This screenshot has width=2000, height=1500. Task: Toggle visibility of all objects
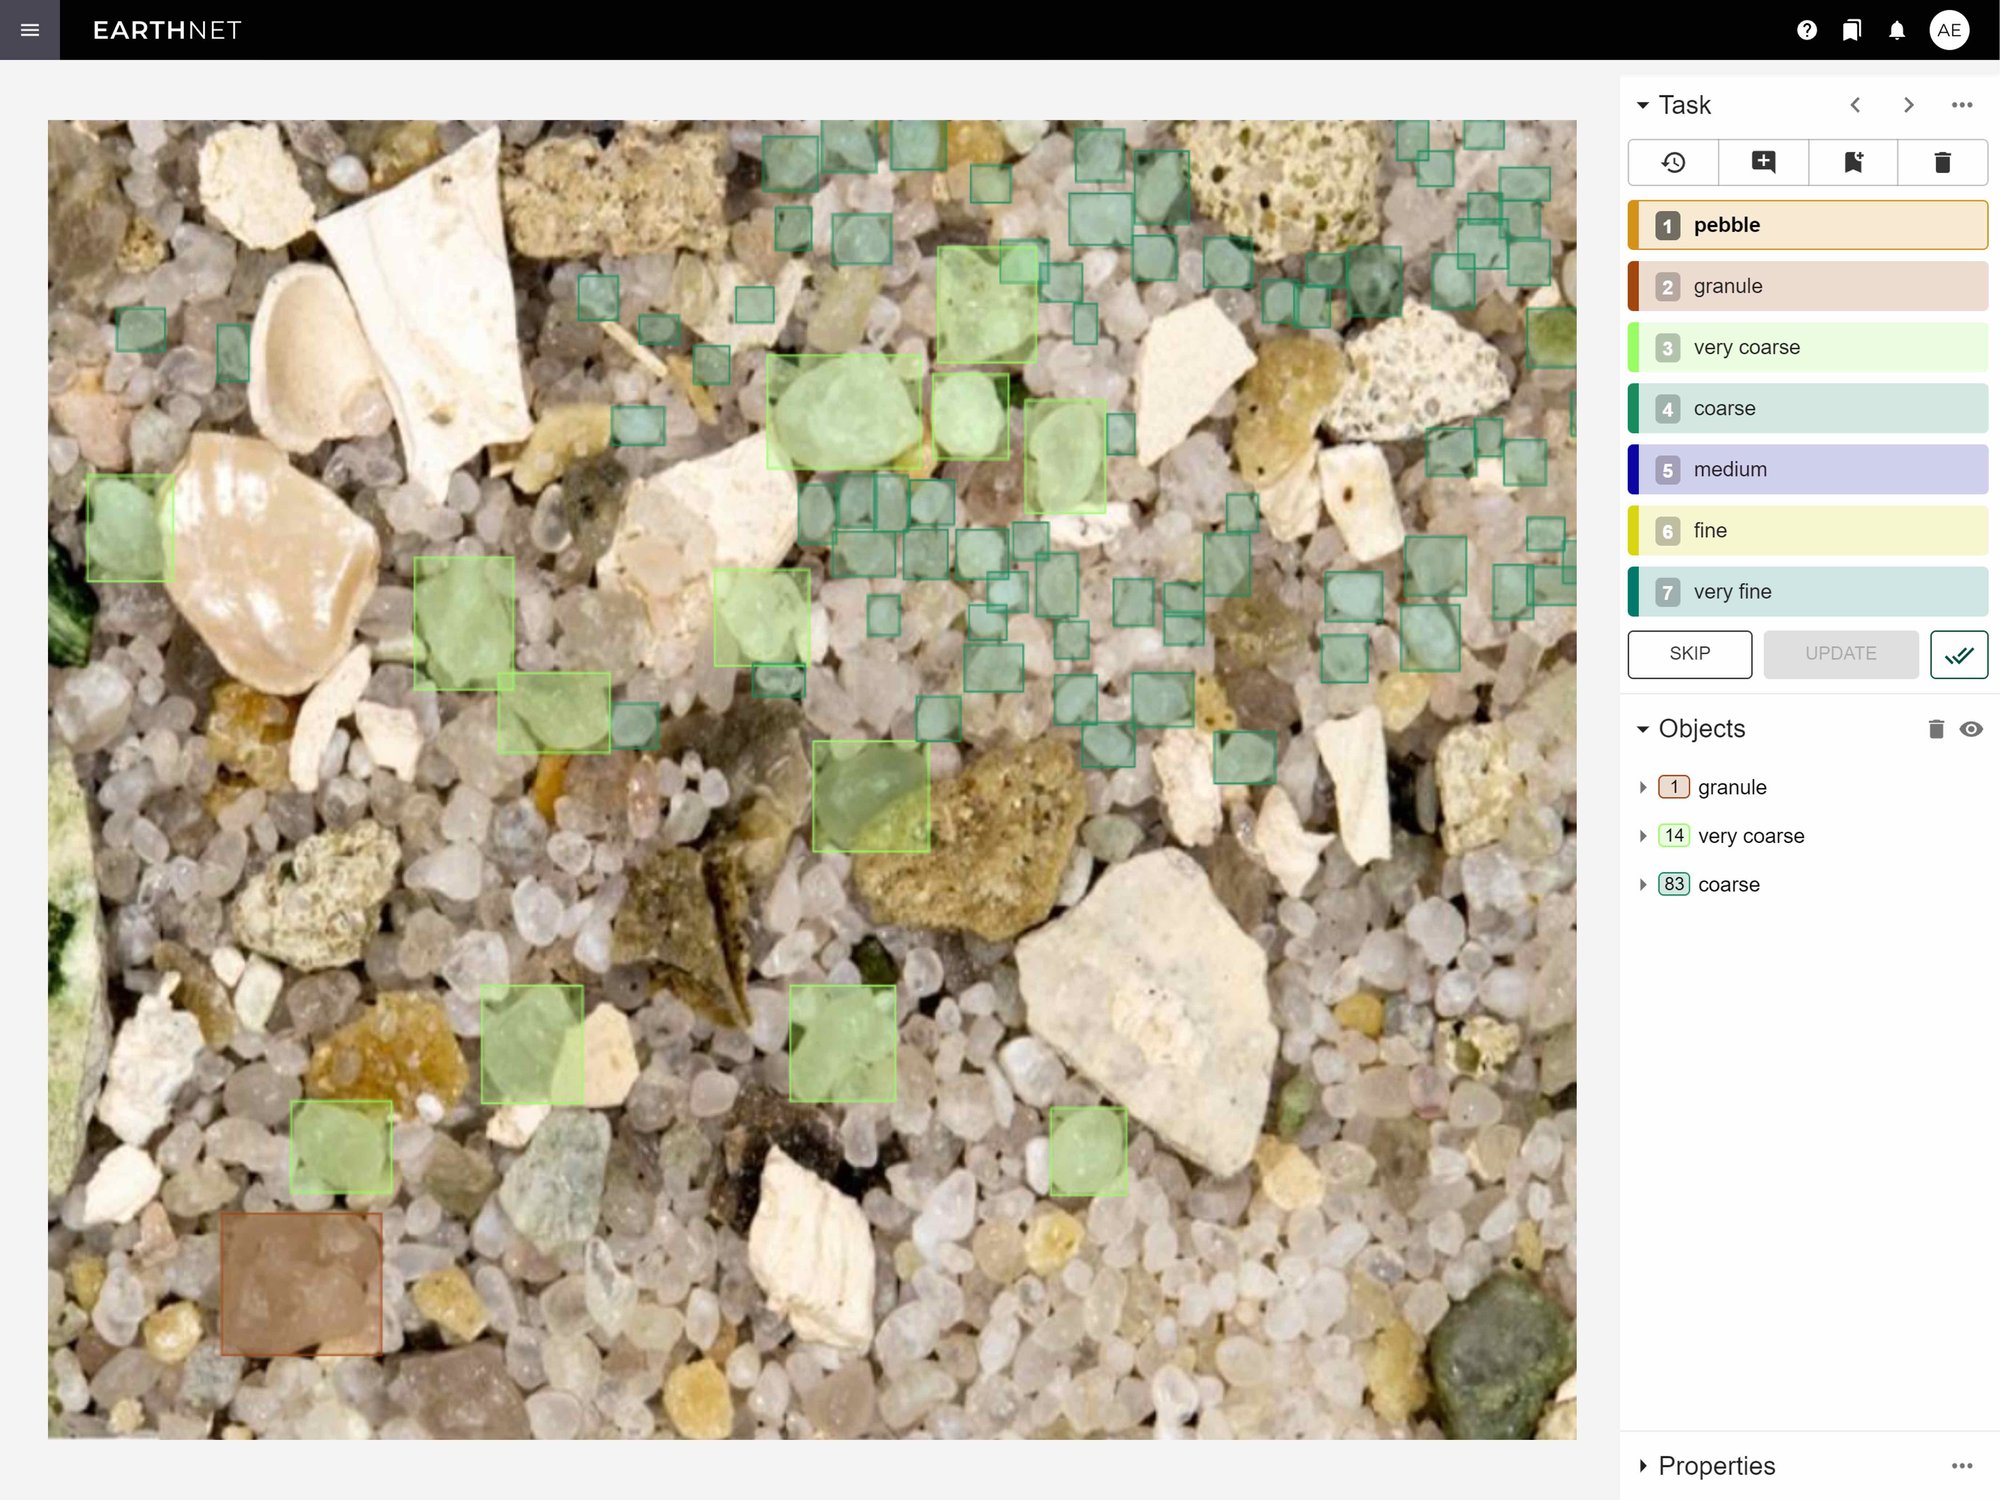tap(1971, 729)
